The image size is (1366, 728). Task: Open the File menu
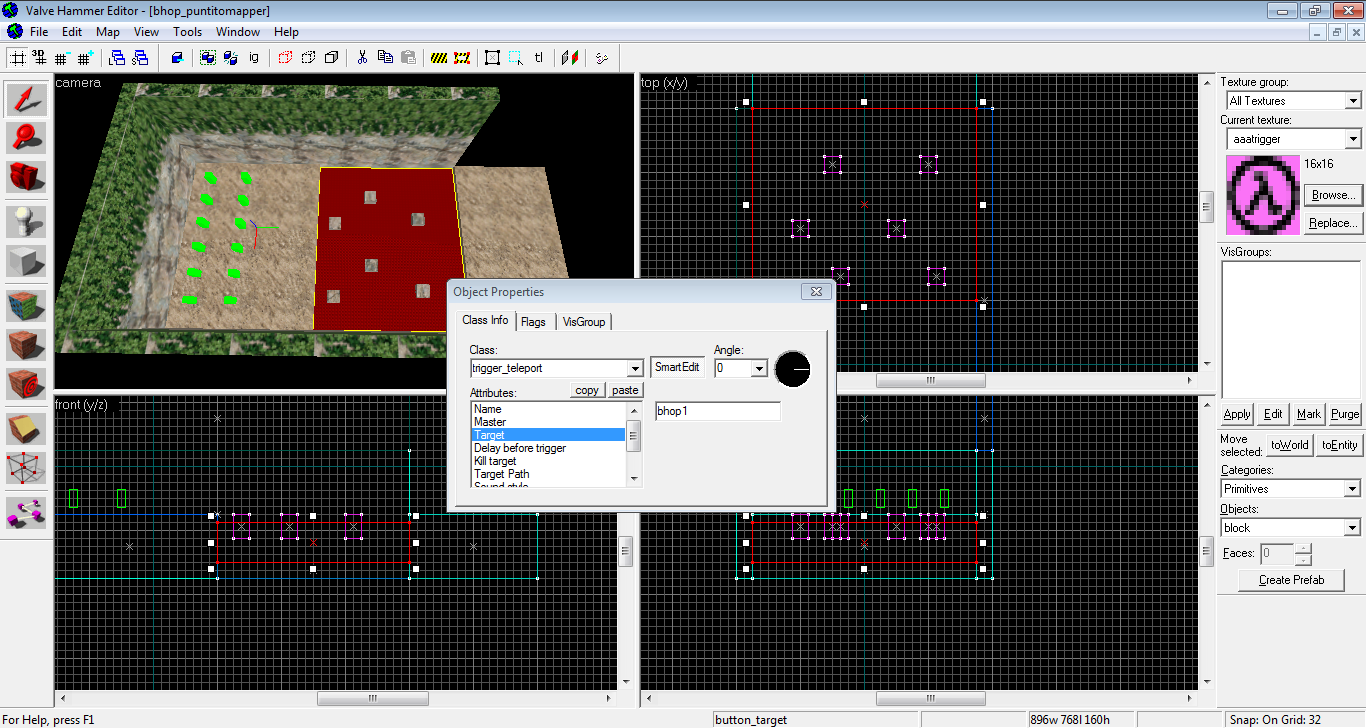[x=38, y=32]
